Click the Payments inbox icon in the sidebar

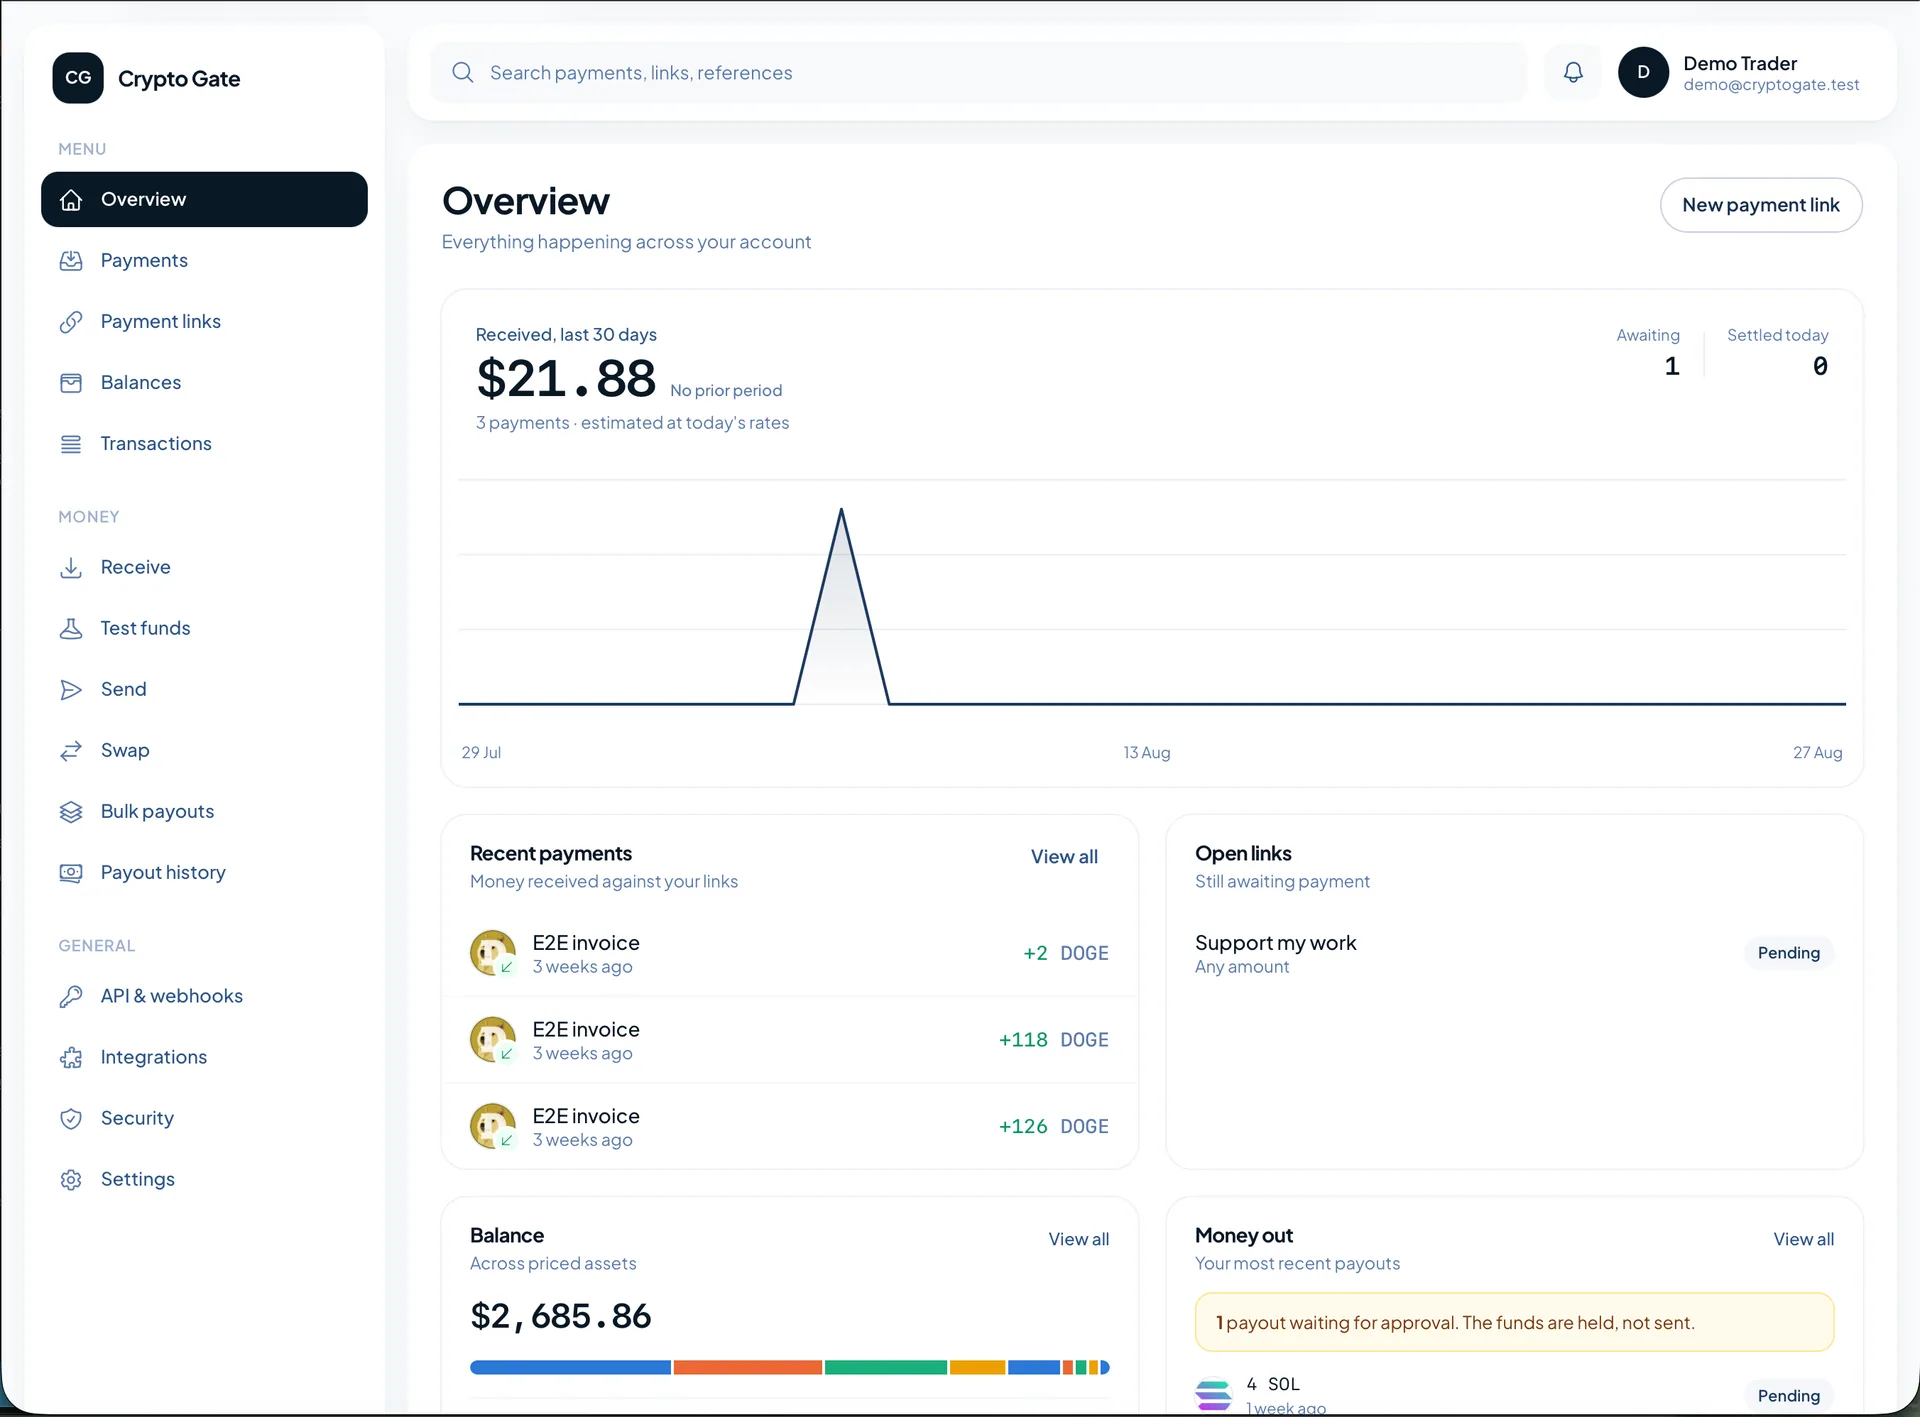71,260
